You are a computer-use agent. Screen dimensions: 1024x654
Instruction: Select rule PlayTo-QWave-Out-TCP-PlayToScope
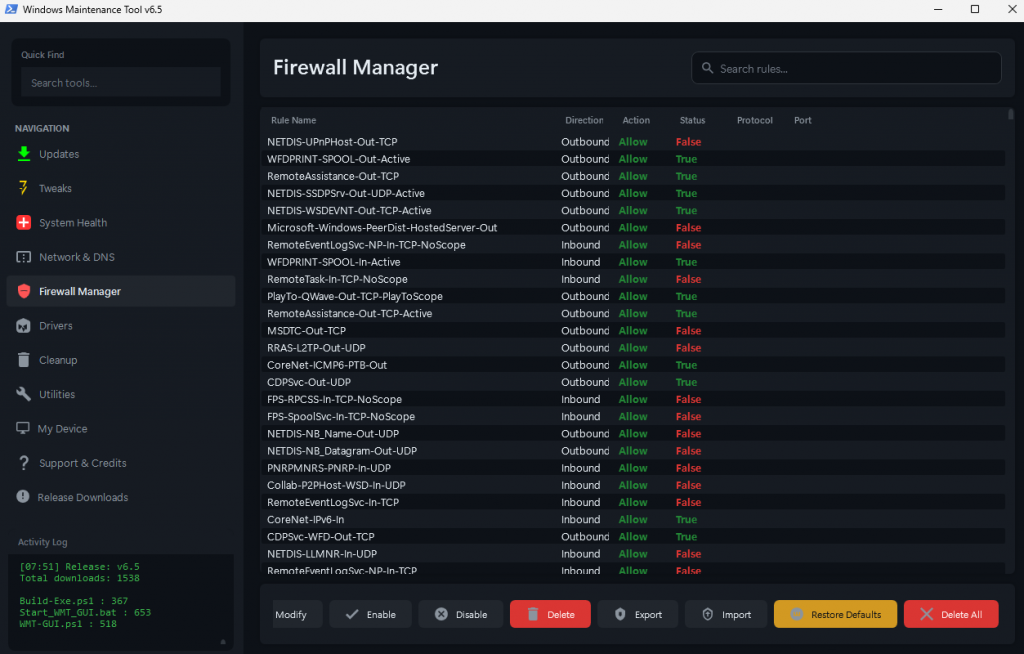click(633, 296)
